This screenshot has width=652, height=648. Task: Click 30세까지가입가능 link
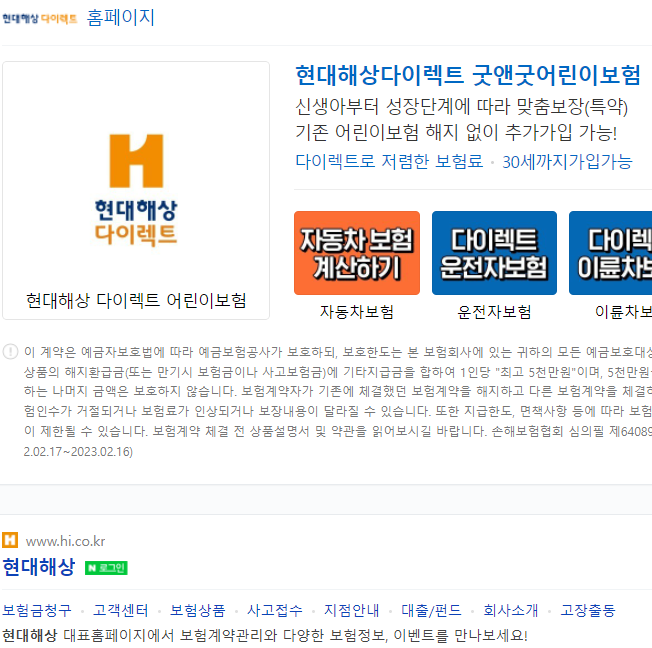click(567, 161)
